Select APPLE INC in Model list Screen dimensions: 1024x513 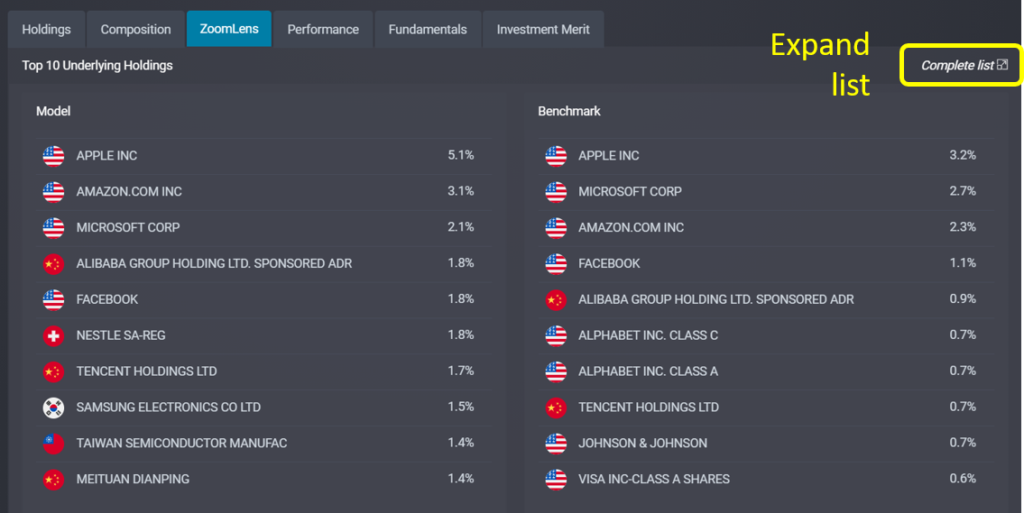106,156
